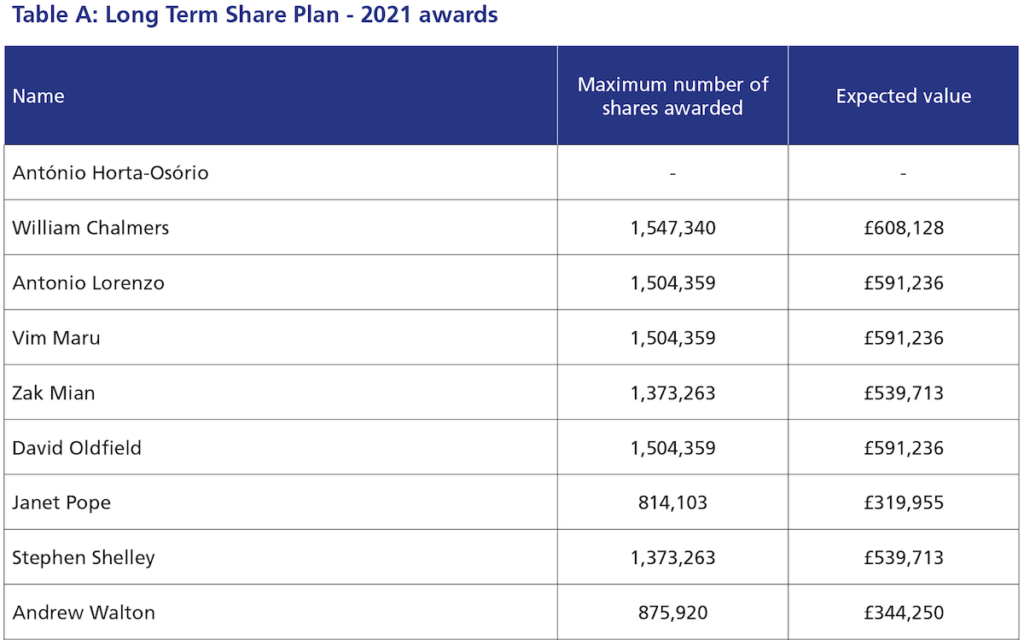Select the 'Name' column header
The width and height of the screenshot is (1024, 640).
pos(38,96)
